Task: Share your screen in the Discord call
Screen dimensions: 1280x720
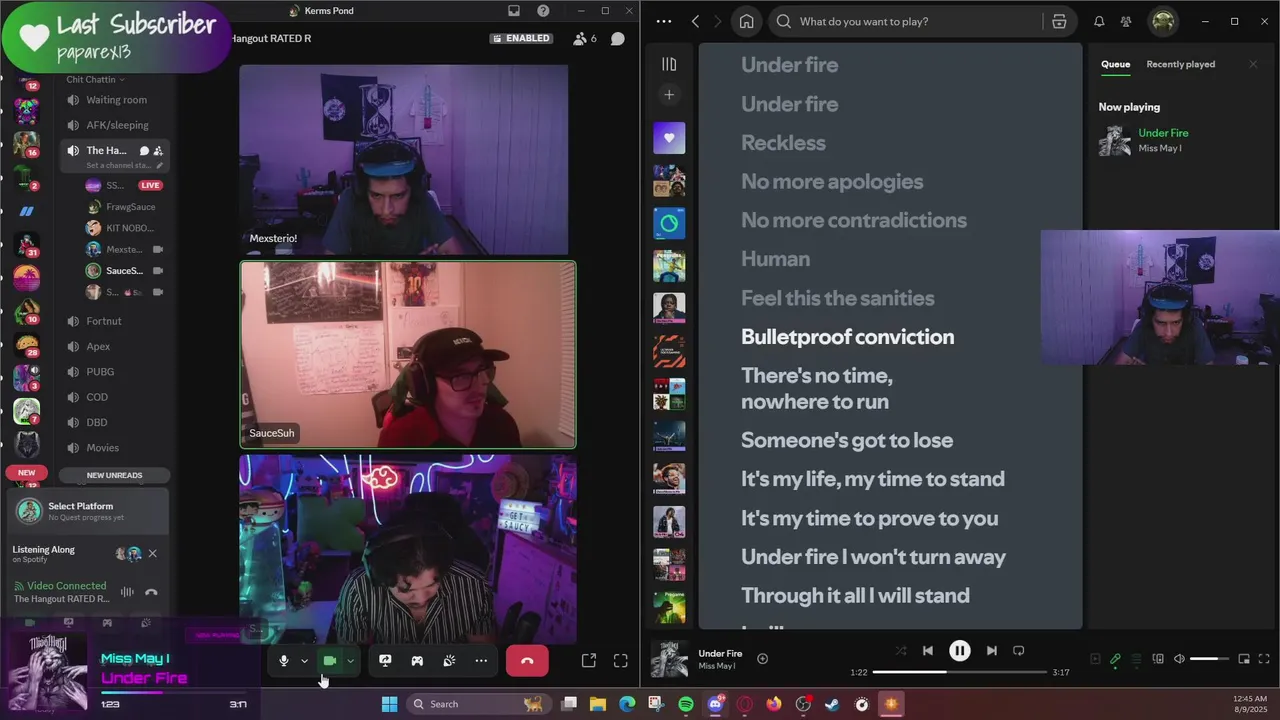Action: pyautogui.click(x=385, y=661)
